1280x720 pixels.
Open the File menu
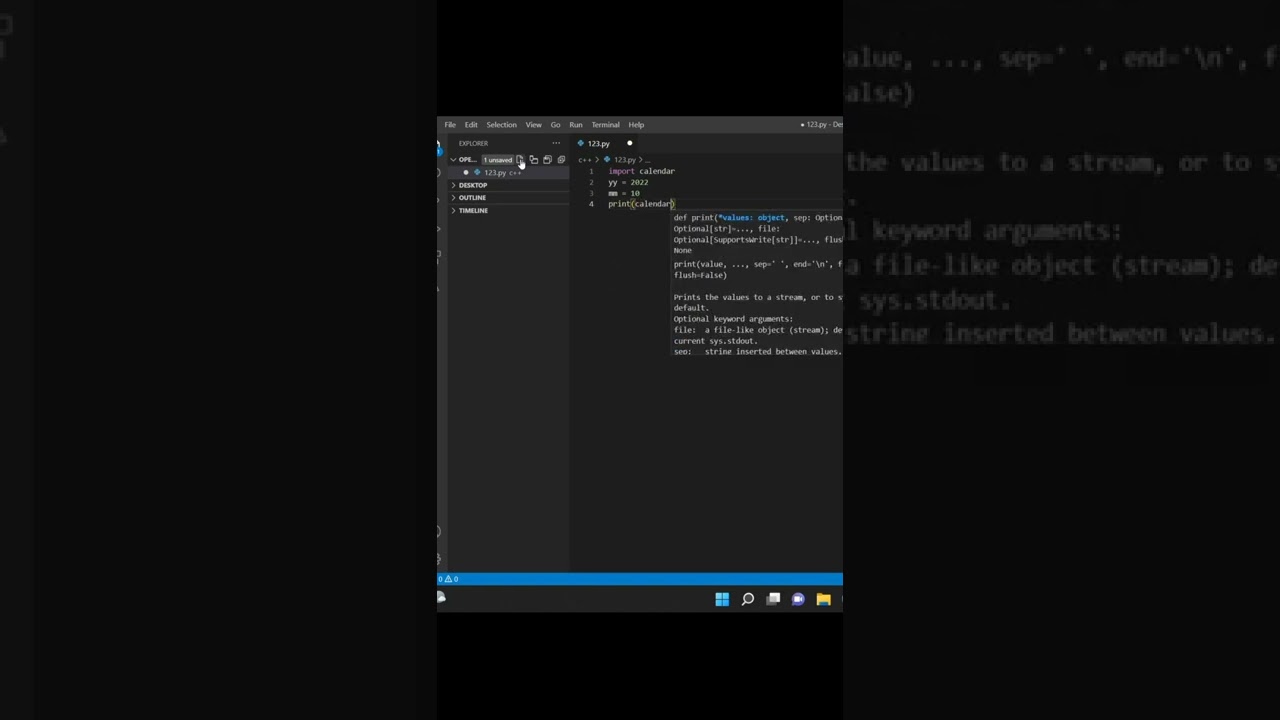click(450, 125)
